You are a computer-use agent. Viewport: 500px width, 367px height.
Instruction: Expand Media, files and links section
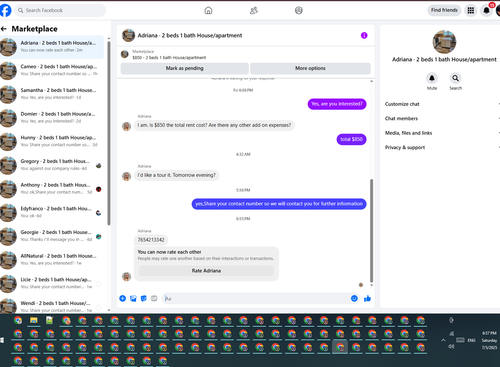442,133
